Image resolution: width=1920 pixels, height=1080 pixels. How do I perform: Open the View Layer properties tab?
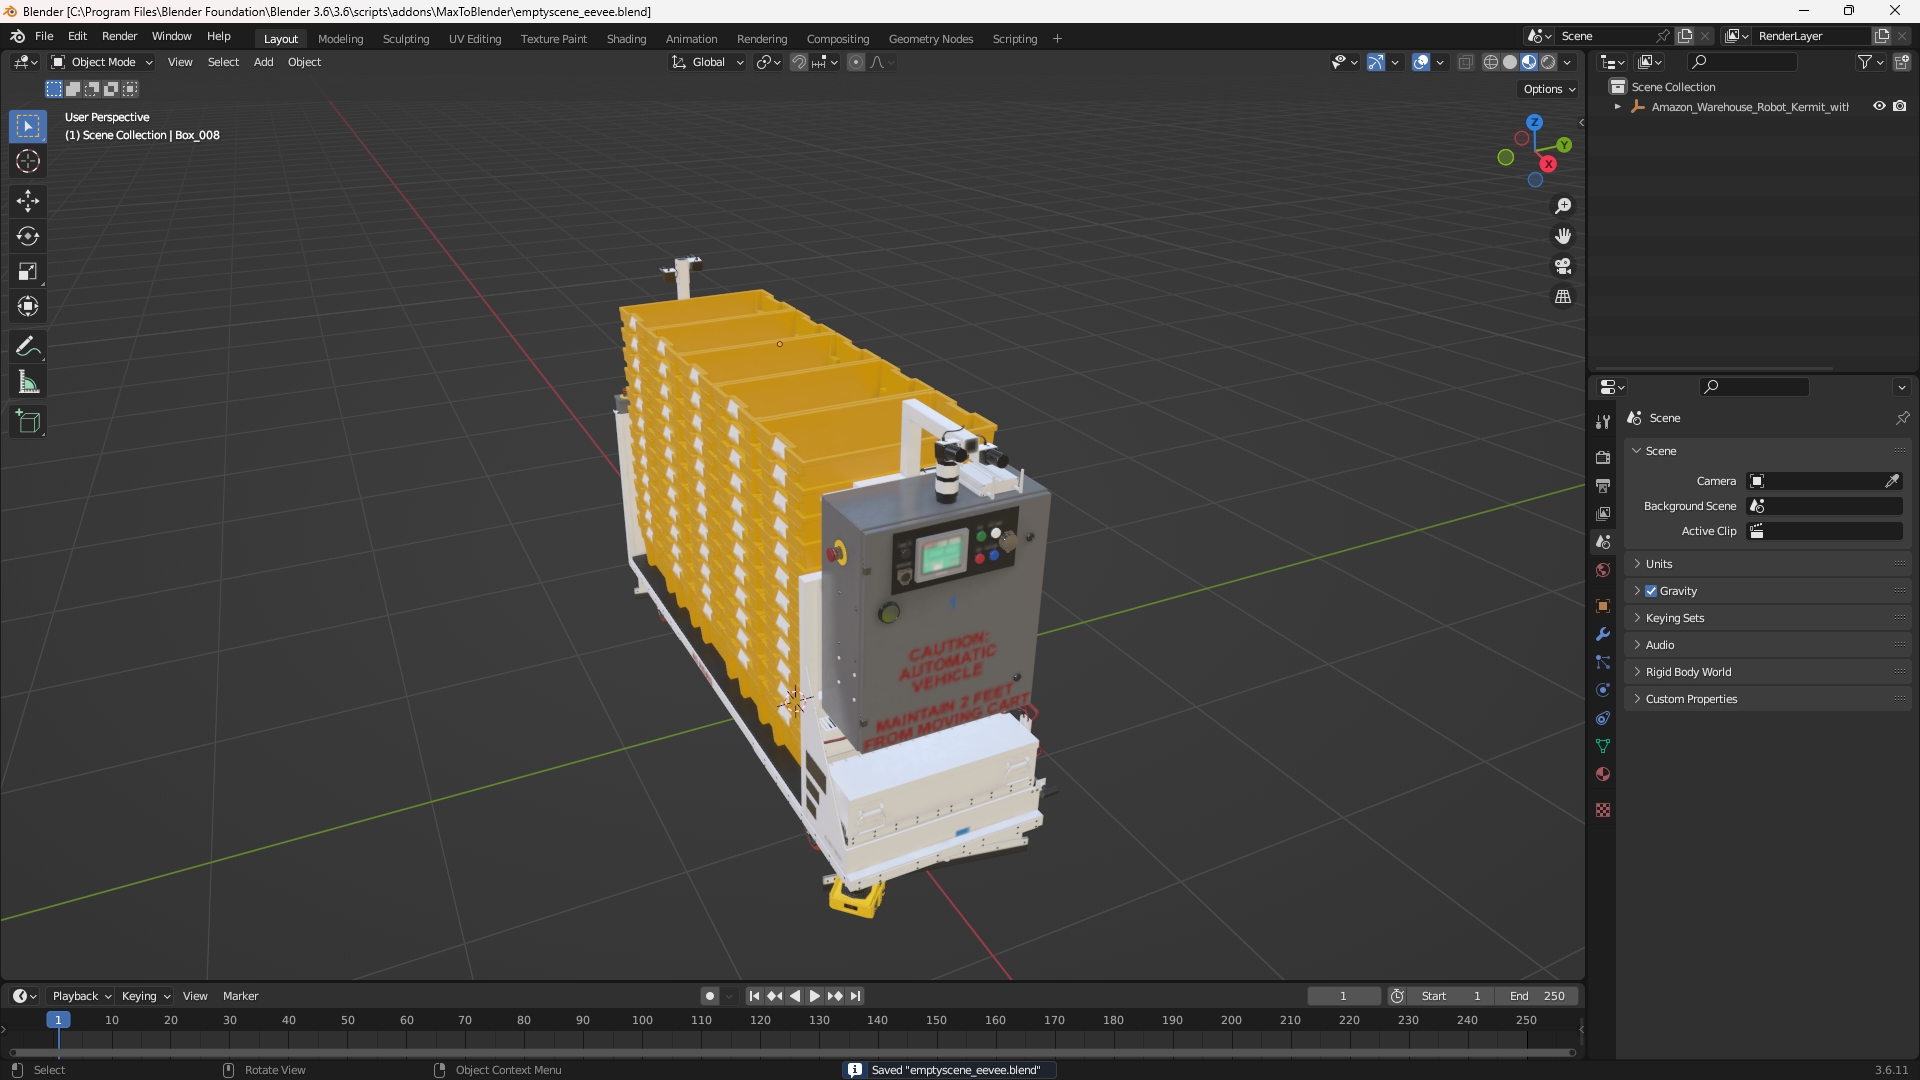[1603, 513]
